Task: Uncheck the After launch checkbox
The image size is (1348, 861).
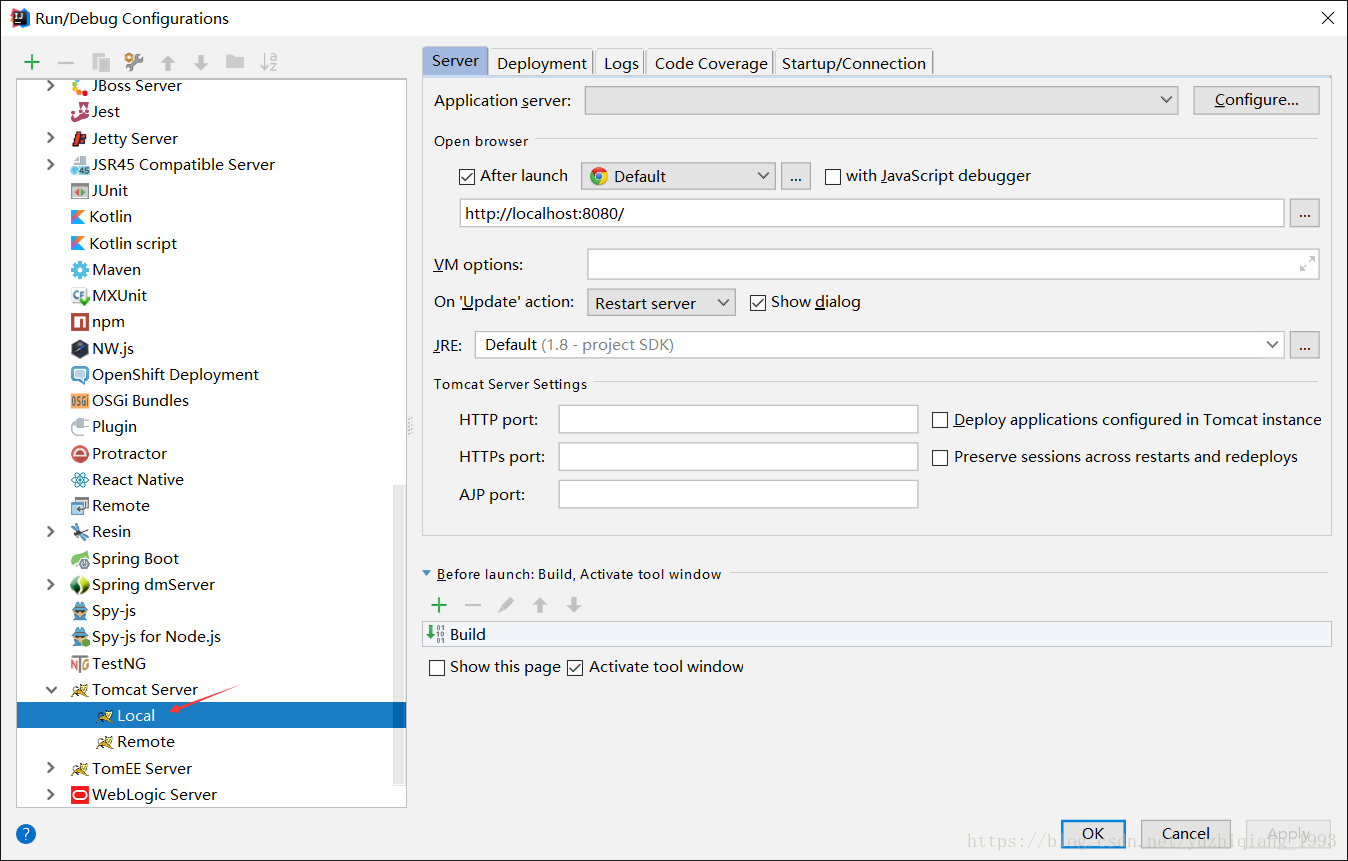Action: (466, 177)
